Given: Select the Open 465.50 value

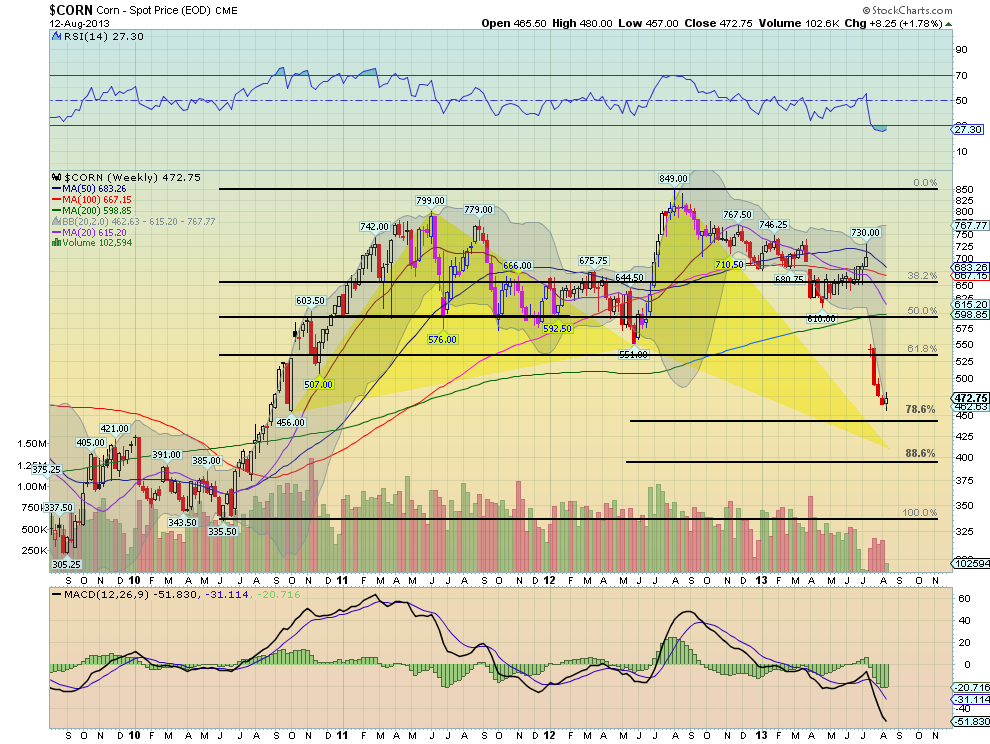Looking at the screenshot, I should tap(513, 23).
